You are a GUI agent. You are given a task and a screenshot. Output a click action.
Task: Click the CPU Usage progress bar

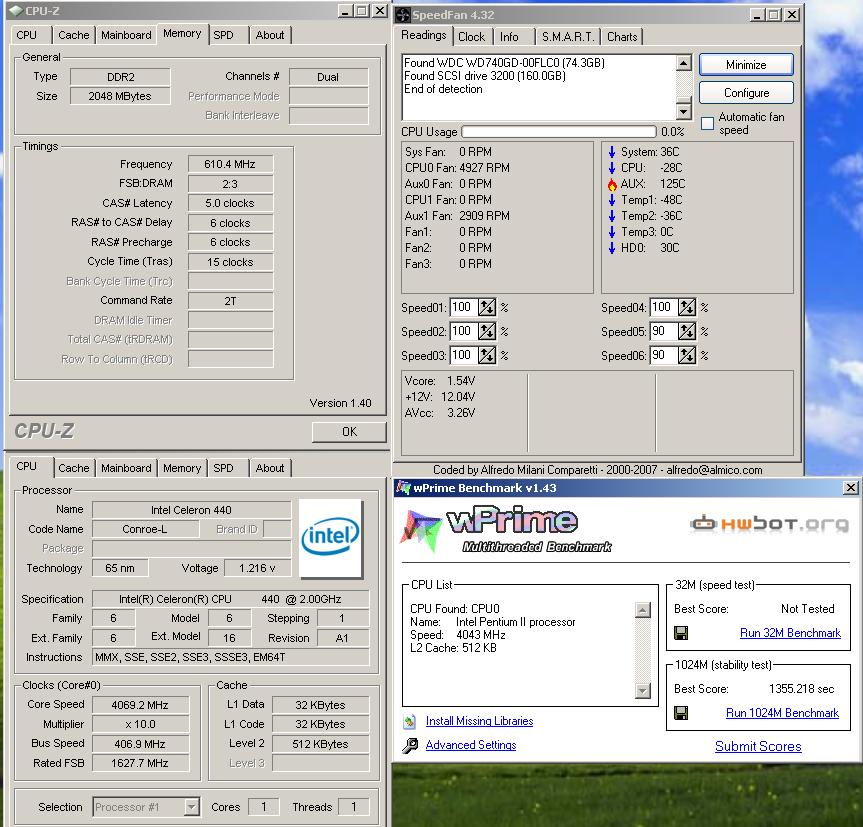point(559,132)
